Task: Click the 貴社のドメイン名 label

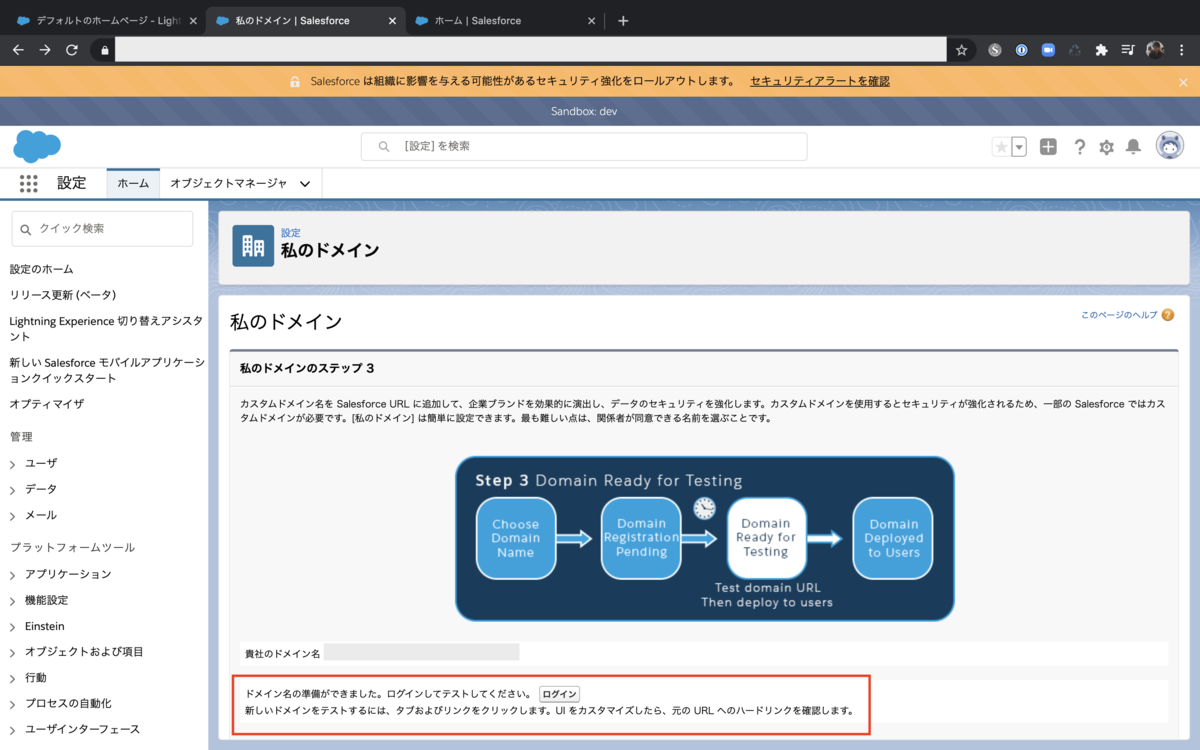Action: (282, 654)
